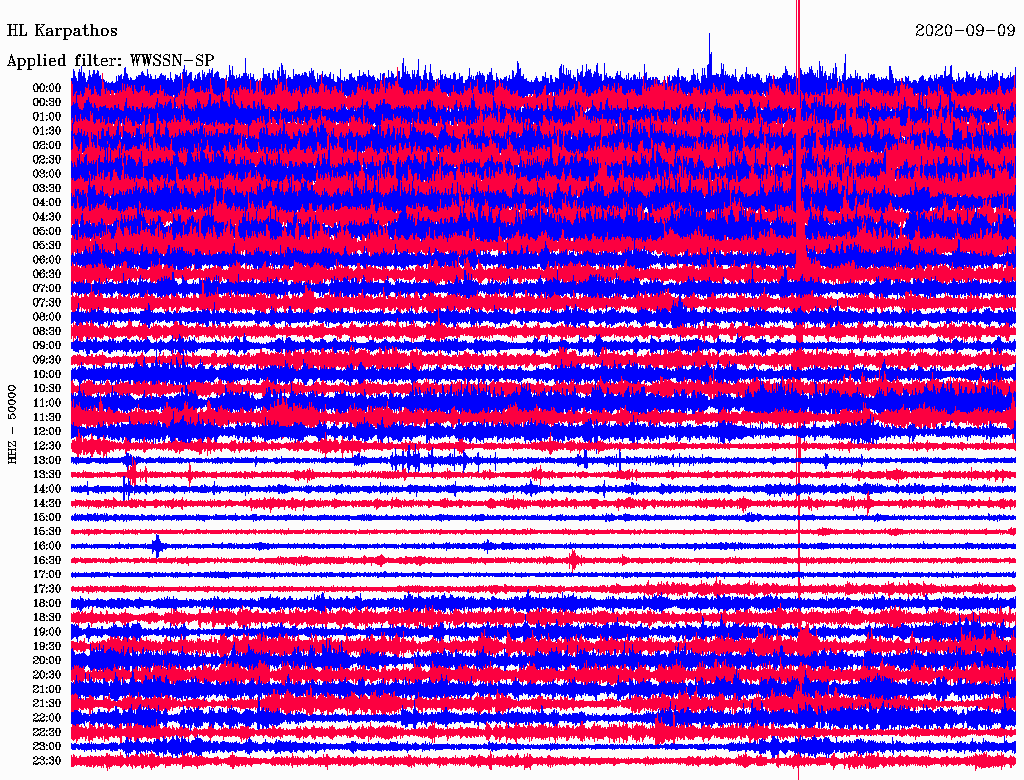
Task: Select the 17:30 time label
Action: 47,589
